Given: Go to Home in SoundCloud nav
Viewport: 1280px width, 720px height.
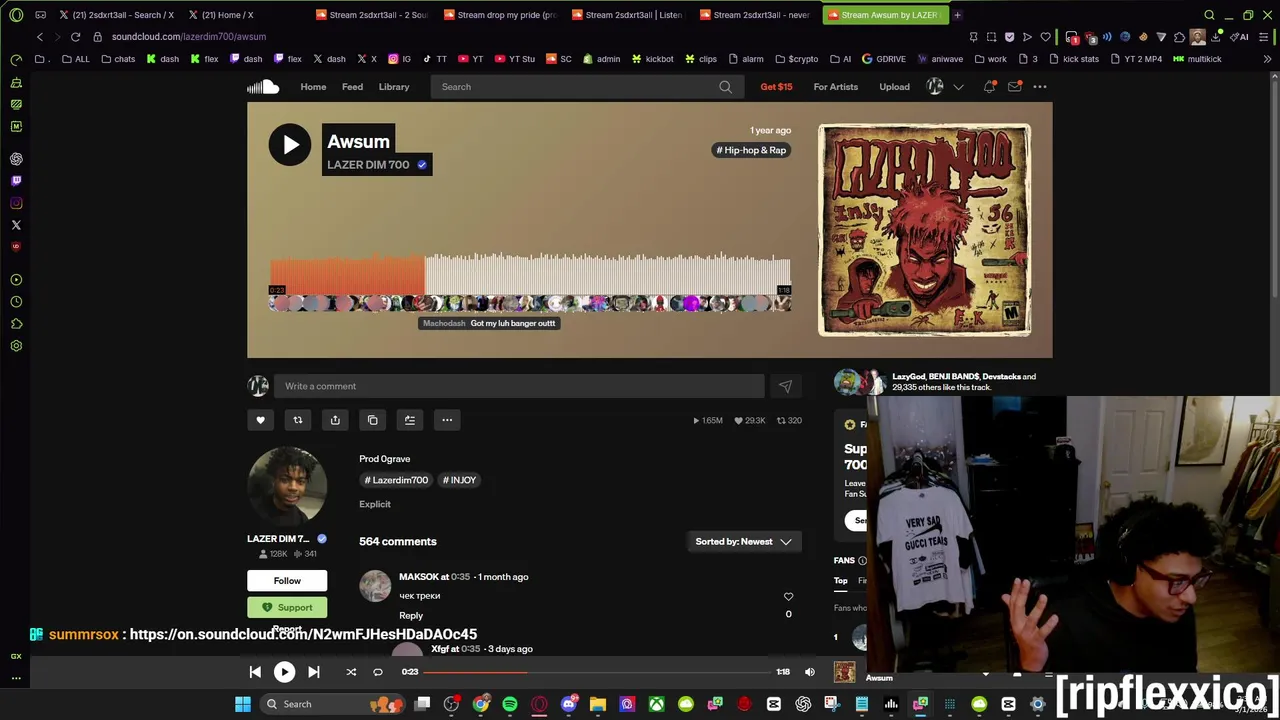Looking at the screenshot, I should coord(313,87).
